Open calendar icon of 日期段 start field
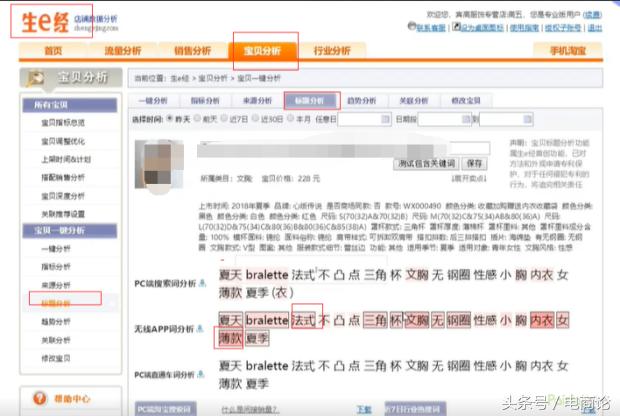 coord(466,119)
